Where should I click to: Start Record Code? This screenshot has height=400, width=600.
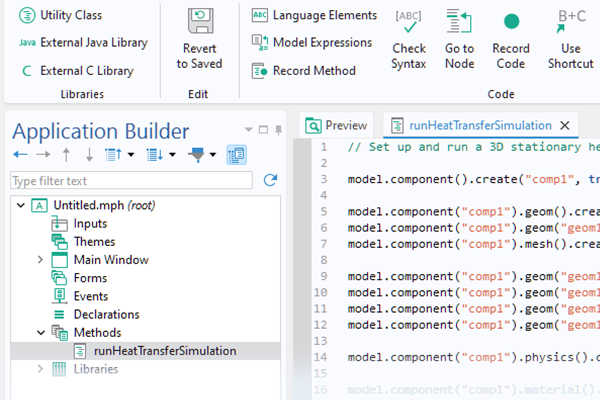(511, 40)
